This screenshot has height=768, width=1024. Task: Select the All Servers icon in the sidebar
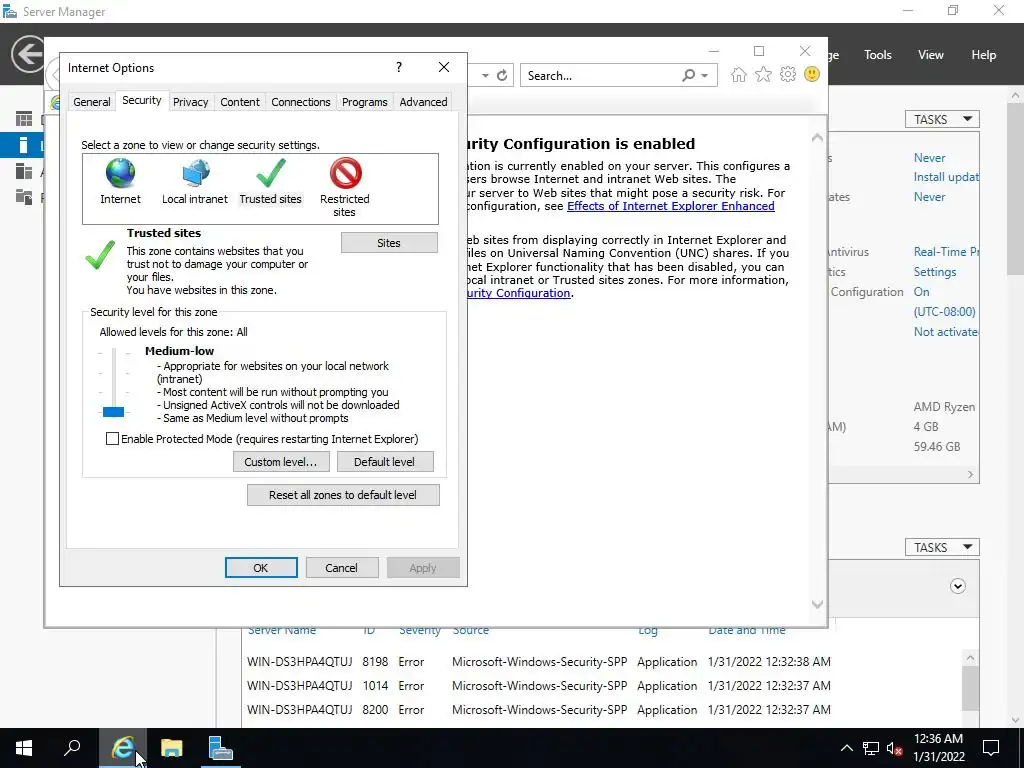pos(24,171)
